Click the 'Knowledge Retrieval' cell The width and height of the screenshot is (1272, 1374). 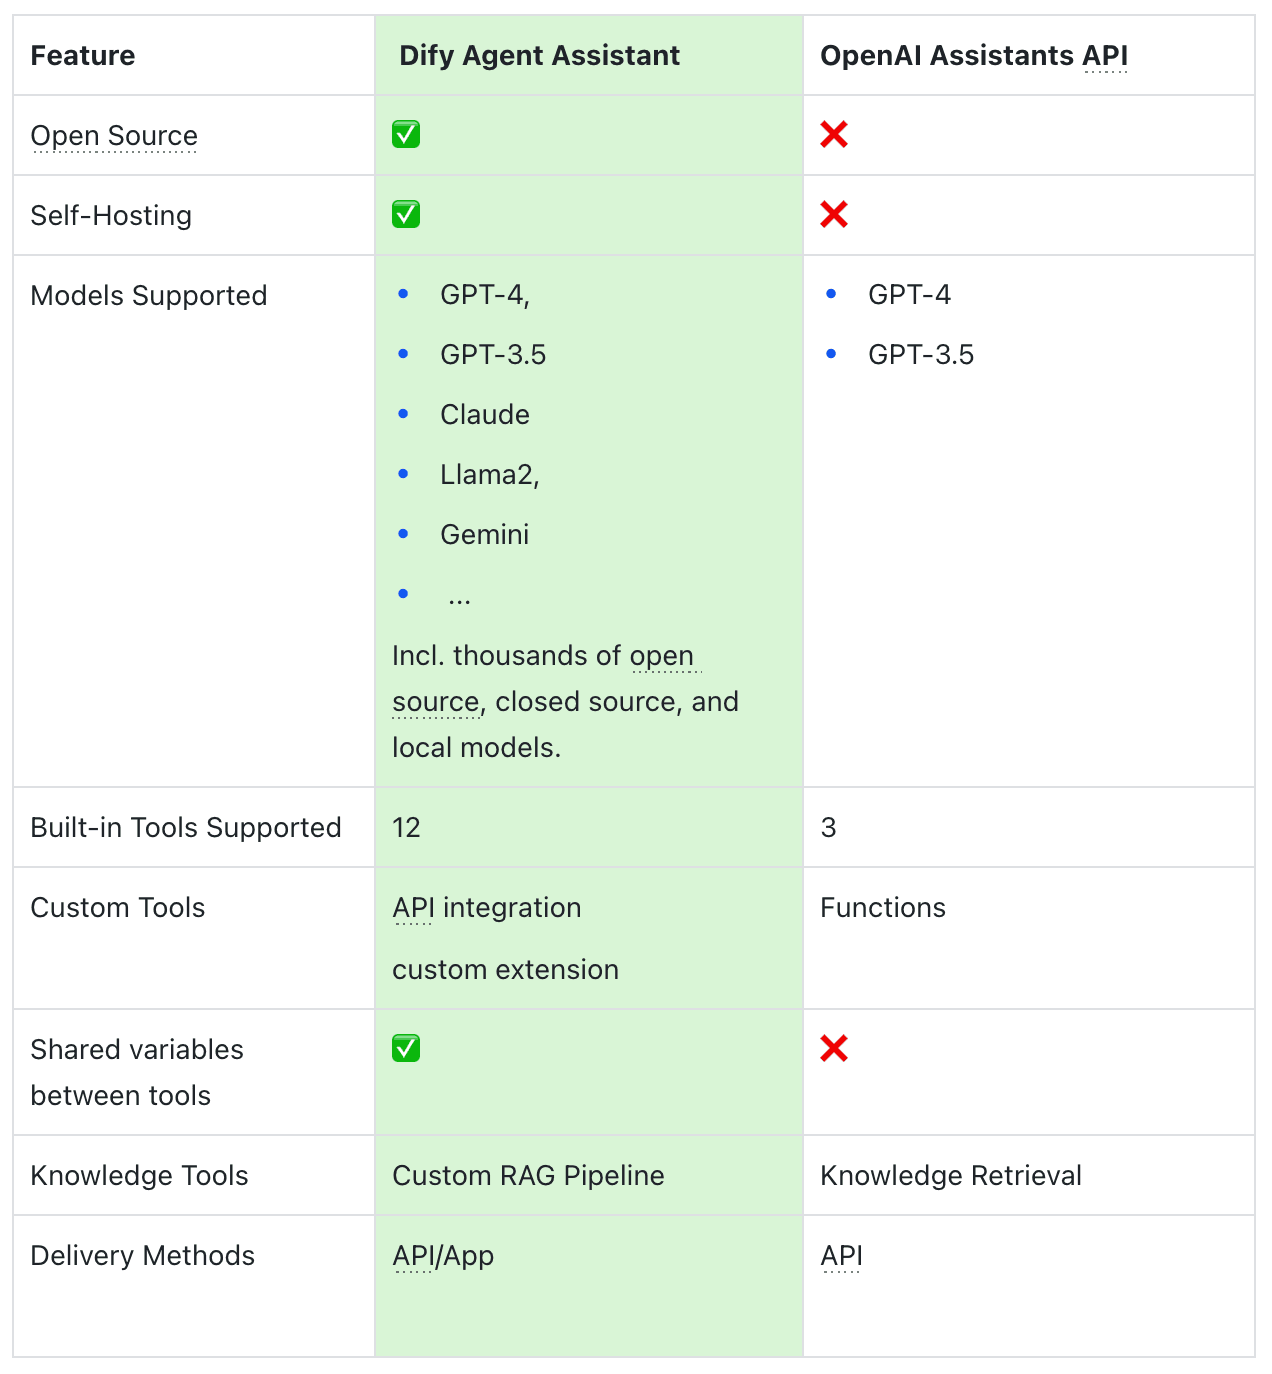(x=950, y=1176)
